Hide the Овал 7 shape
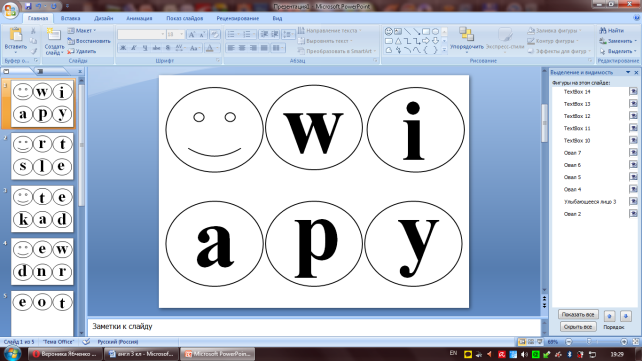 (633, 153)
